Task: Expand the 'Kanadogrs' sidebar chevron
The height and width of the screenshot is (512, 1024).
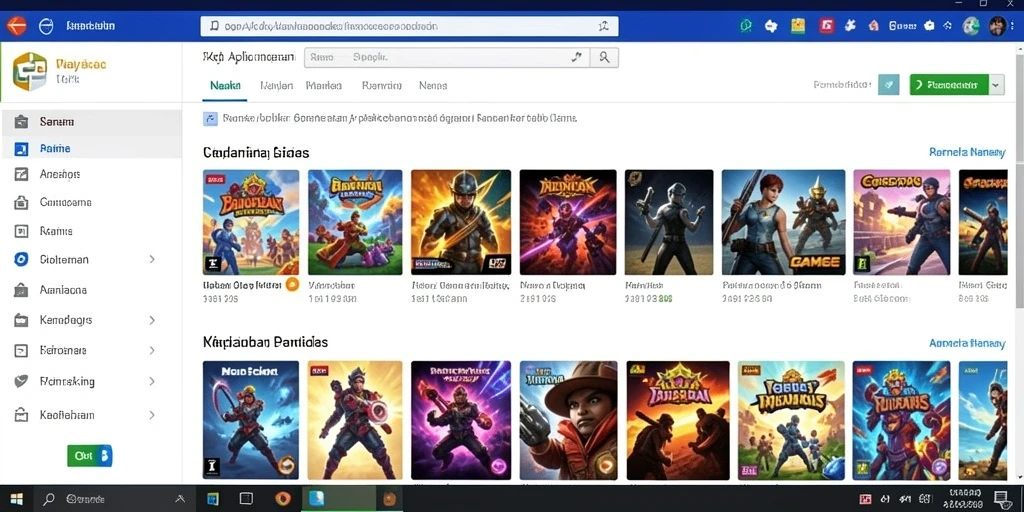Action: [x=152, y=320]
